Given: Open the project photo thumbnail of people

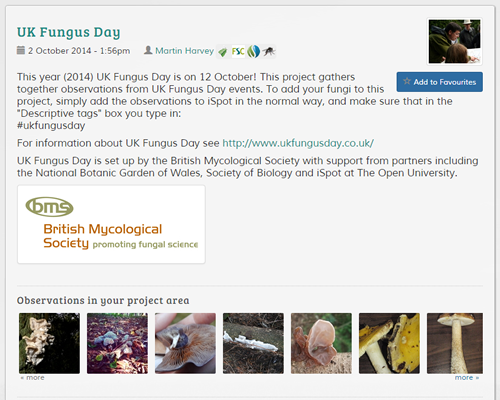Looking at the screenshot, I should [455, 41].
